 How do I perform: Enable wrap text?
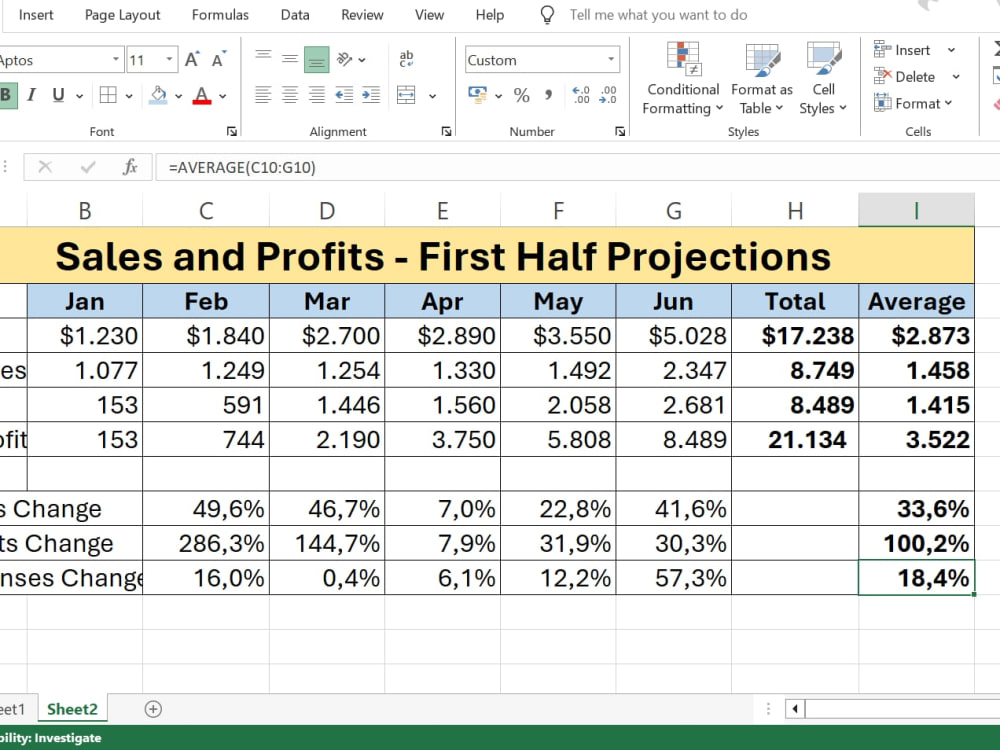coord(406,59)
